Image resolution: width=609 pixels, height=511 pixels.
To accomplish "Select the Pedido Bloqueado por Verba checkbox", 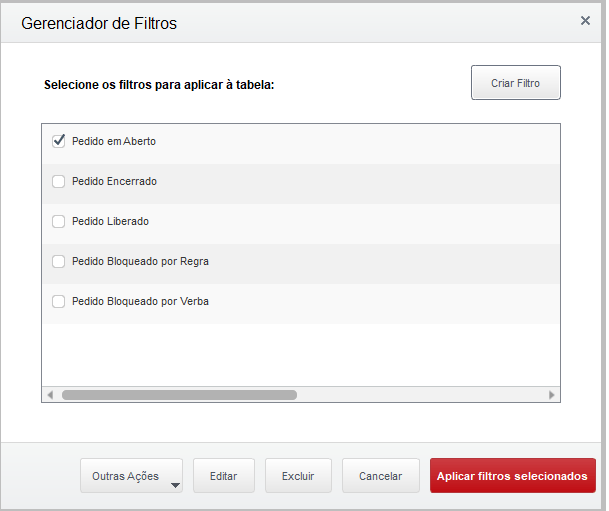I will point(59,301).
